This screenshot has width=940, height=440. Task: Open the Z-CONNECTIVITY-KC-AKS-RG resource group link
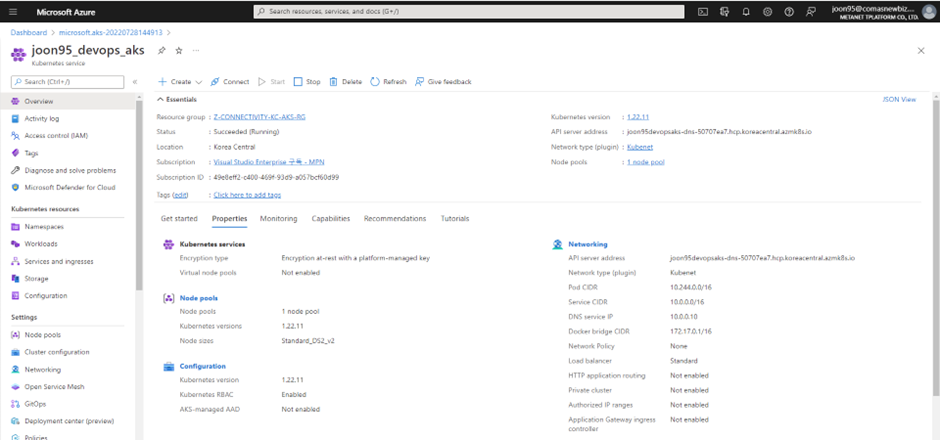(260, 117)
